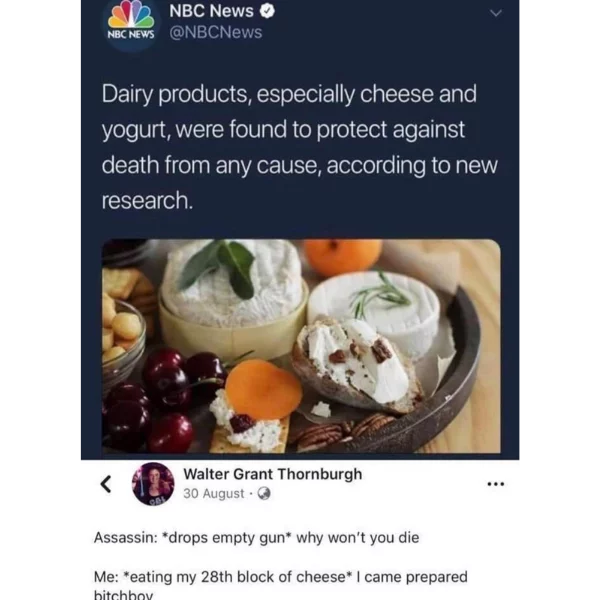Open the three-dot post options menu
The width and height of the screenshot is (600, 600).
(x=496, y=484)
